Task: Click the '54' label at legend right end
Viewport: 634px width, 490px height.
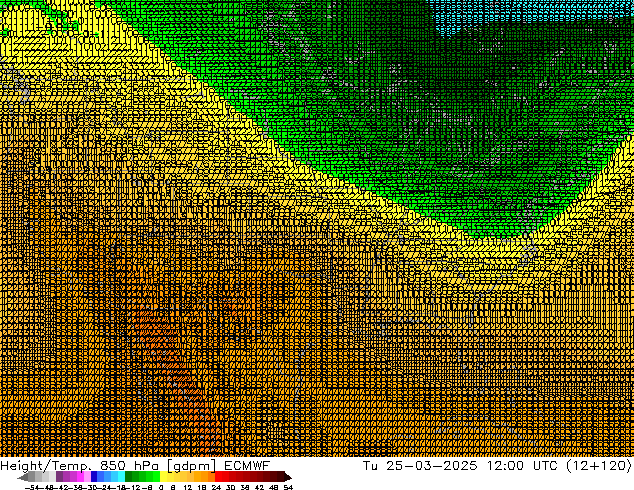Action: (x=288, y=487)
